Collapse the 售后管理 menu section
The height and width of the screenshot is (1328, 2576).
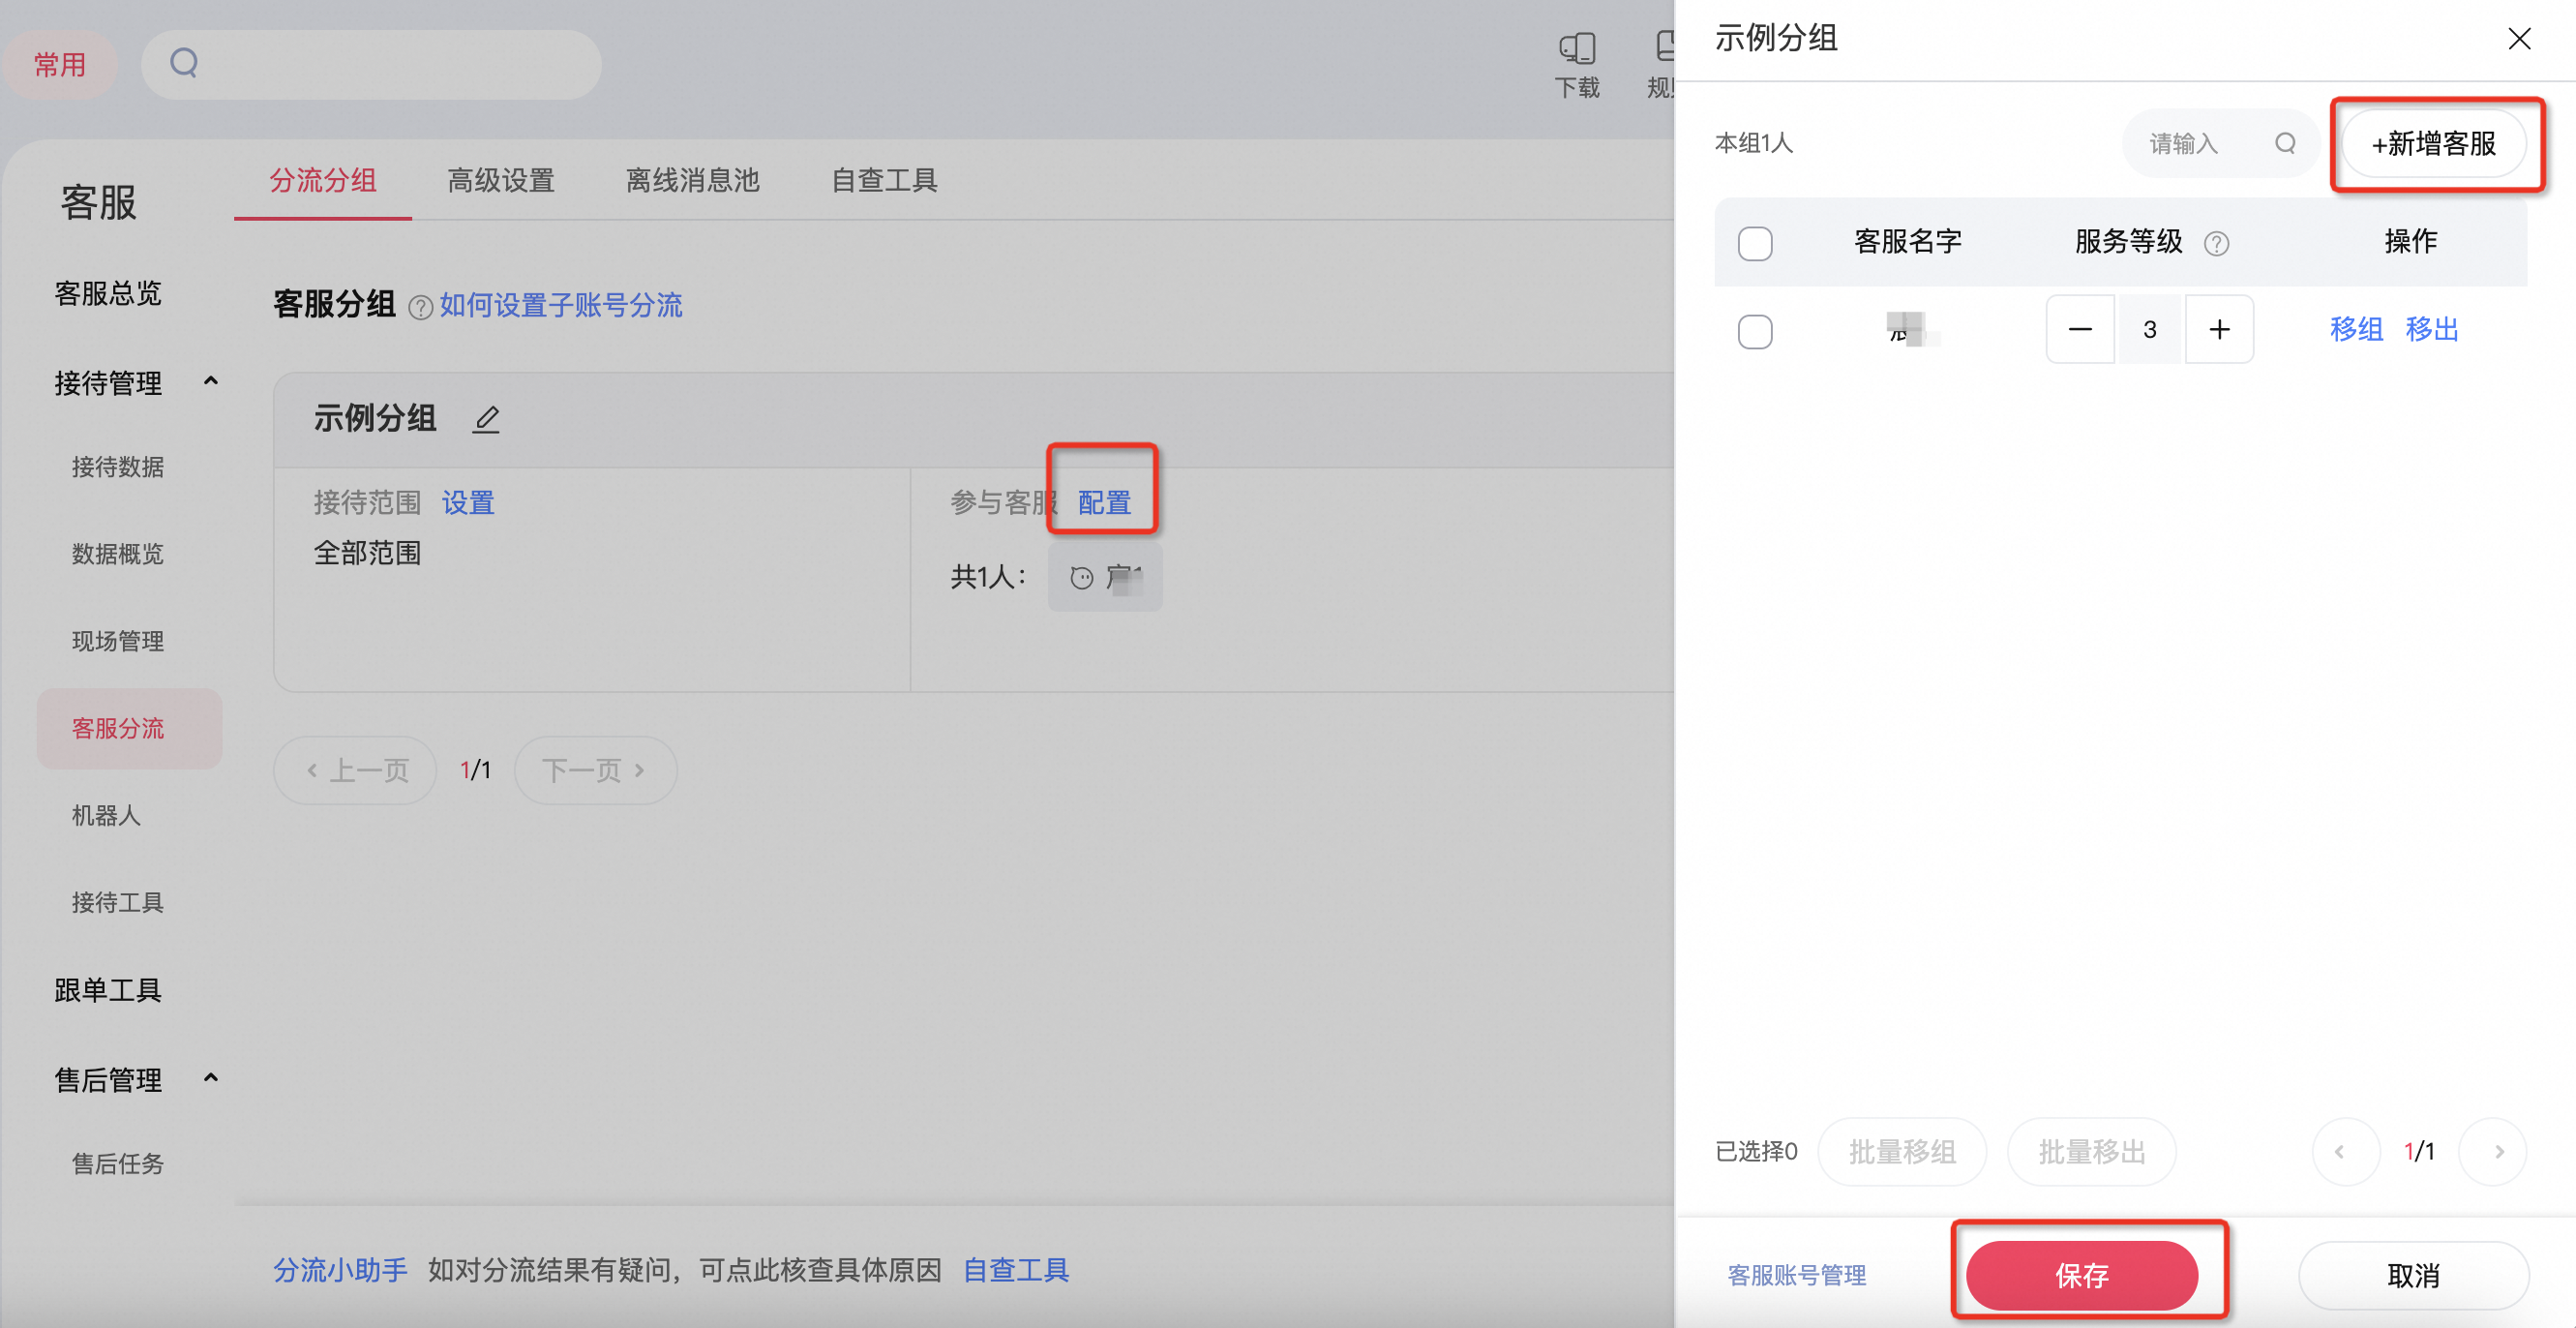point(211,1078)
